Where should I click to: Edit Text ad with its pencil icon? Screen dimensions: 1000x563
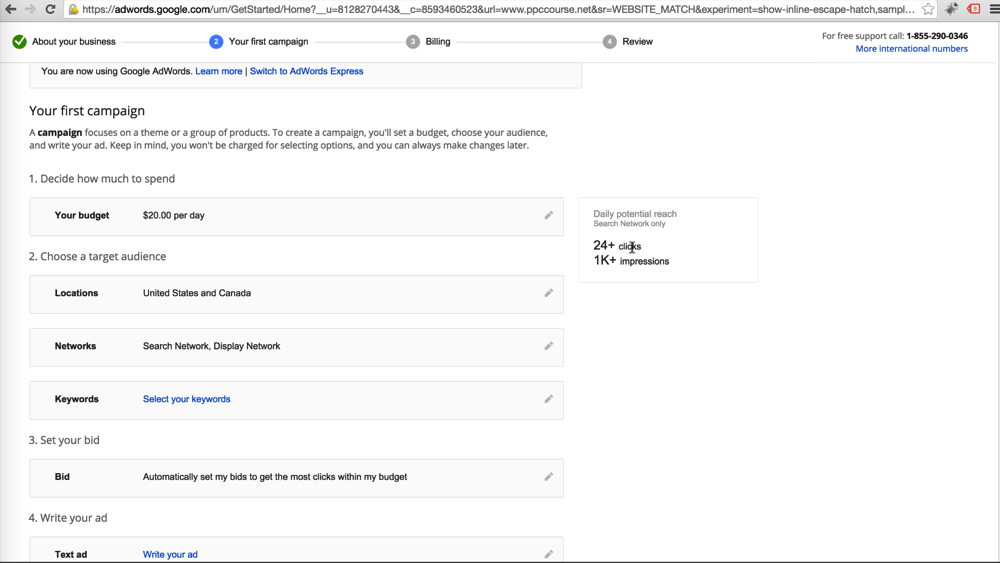[x=548, y=555]
